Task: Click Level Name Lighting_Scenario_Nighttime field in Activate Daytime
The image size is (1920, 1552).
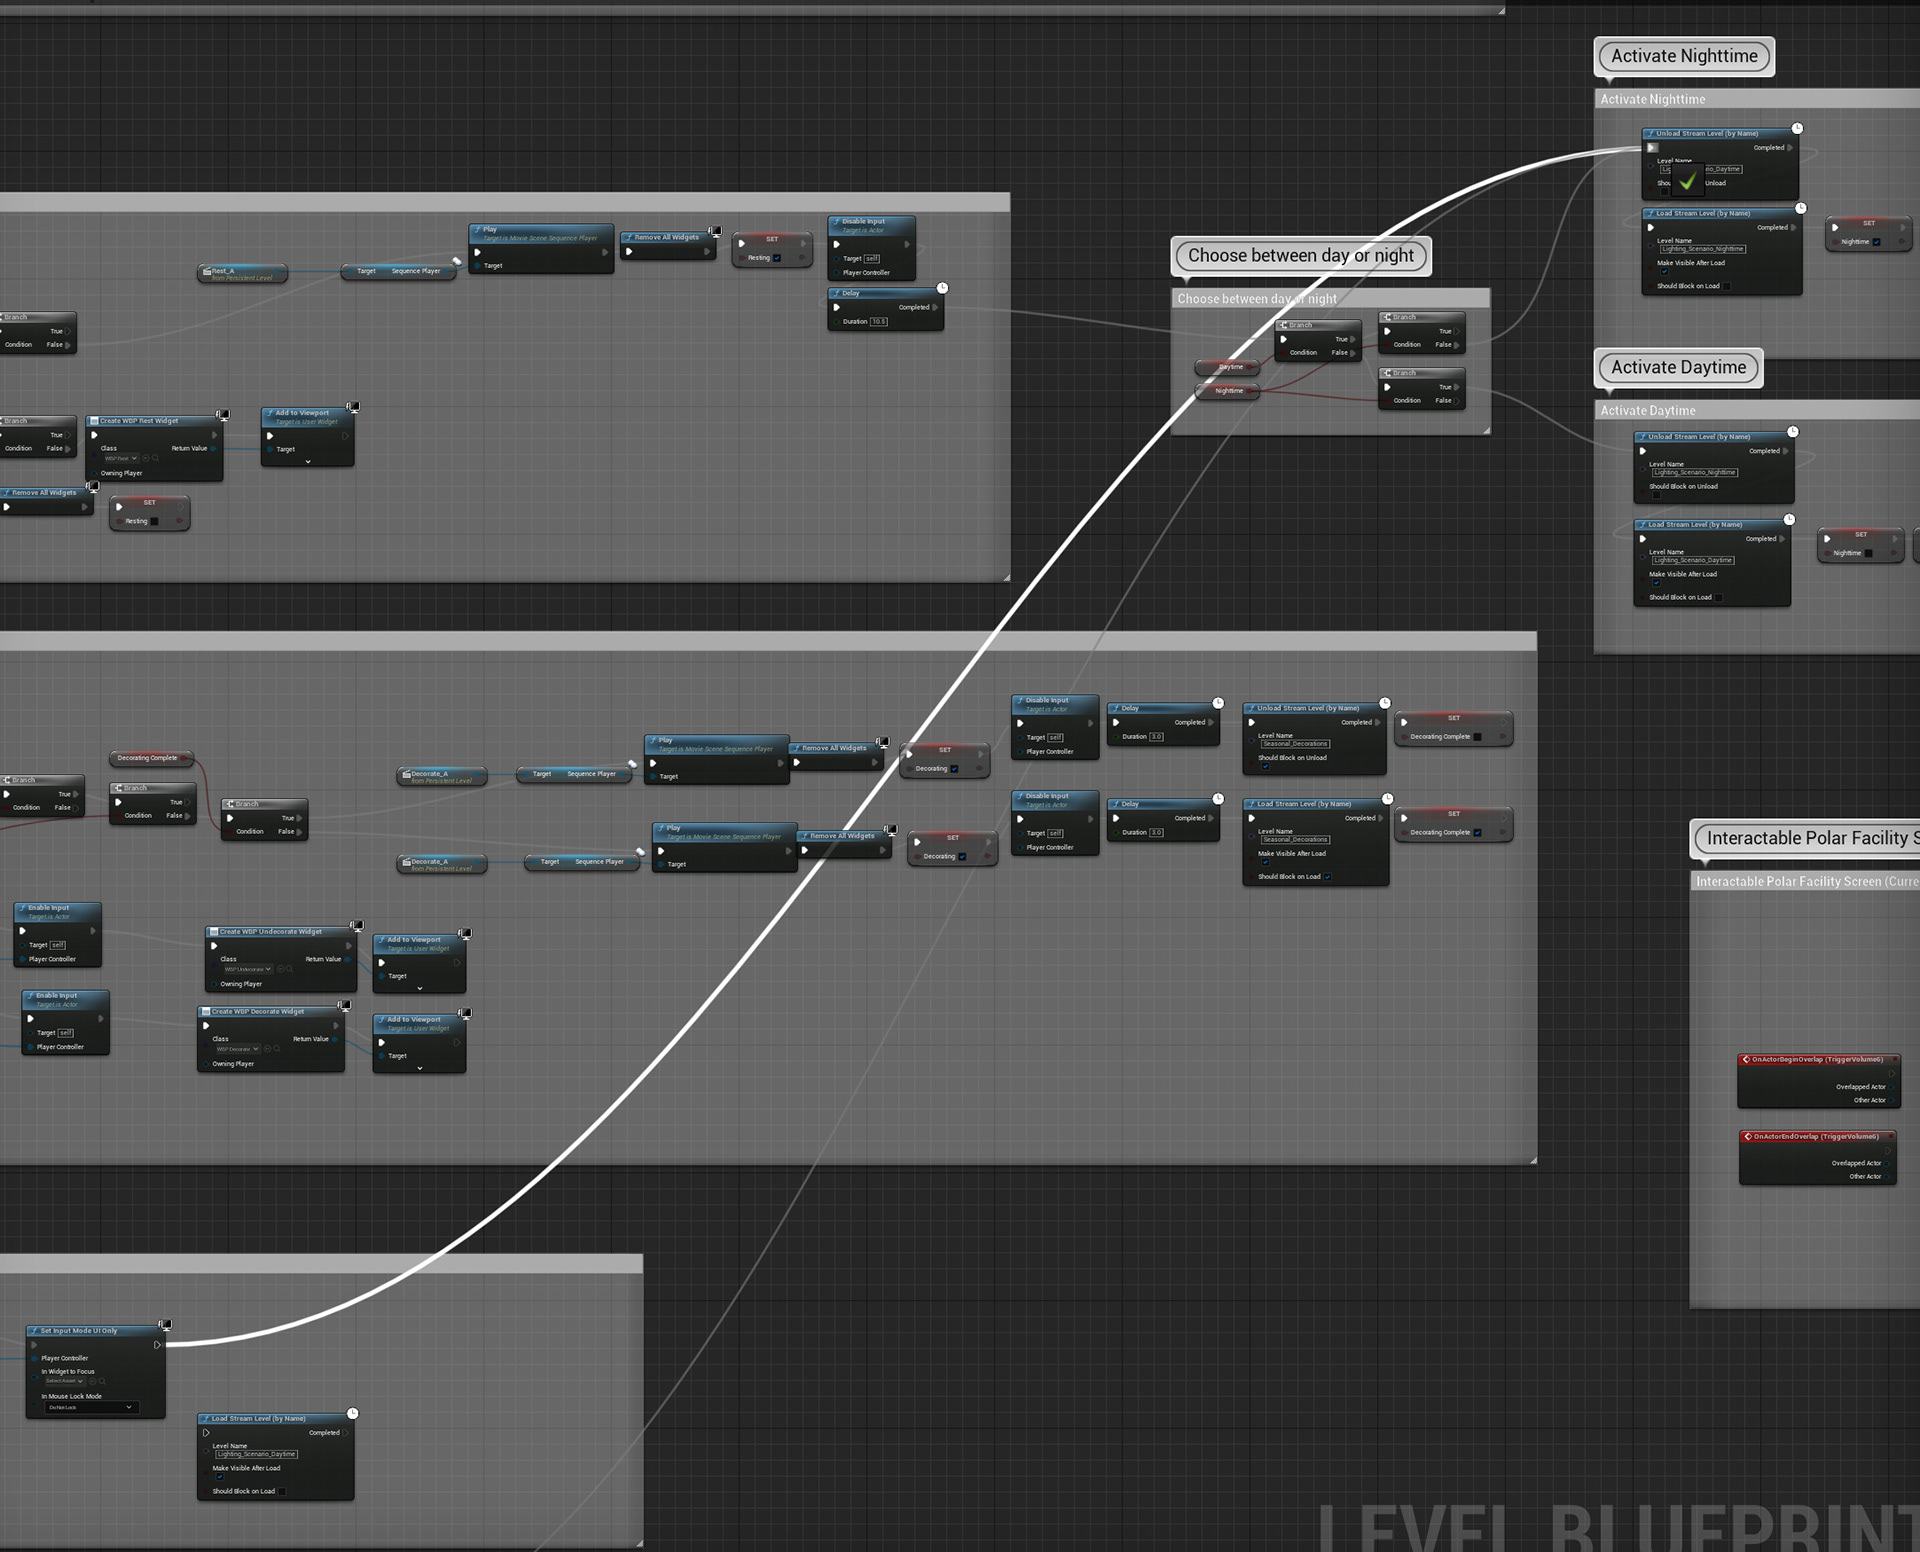Action: click(1695, 472)
